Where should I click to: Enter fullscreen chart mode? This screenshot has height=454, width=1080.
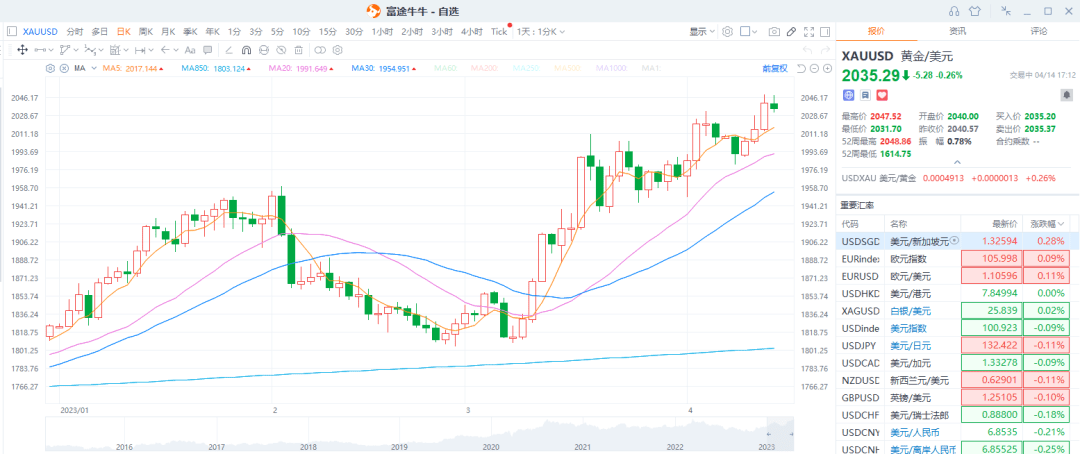click(x=808, y=32)
